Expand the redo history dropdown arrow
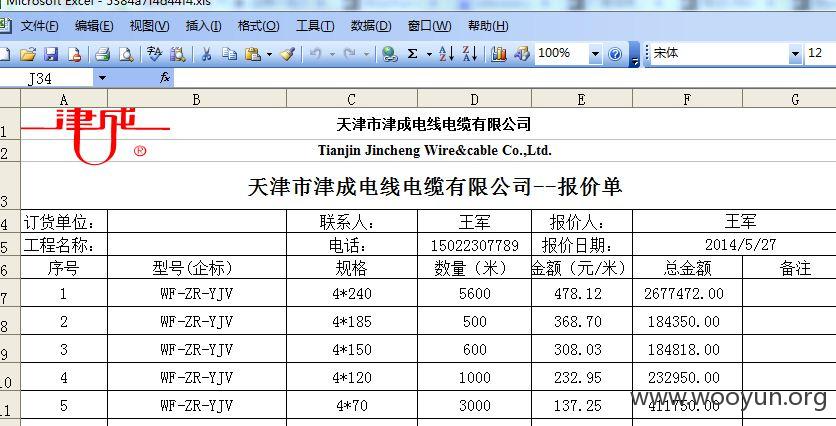 click(x=366, y=54)
